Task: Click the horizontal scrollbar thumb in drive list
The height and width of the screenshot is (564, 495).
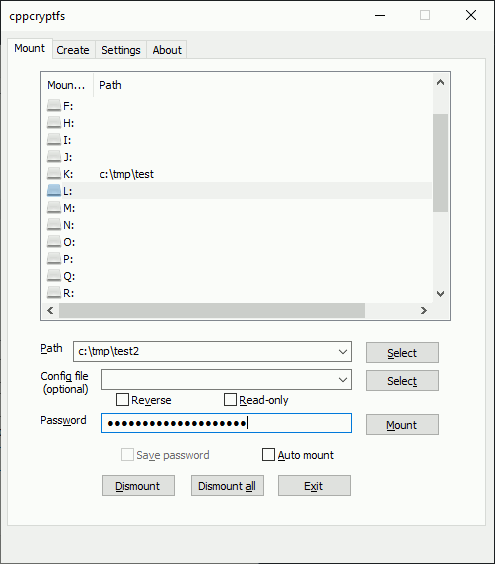Action: (212, 310)
